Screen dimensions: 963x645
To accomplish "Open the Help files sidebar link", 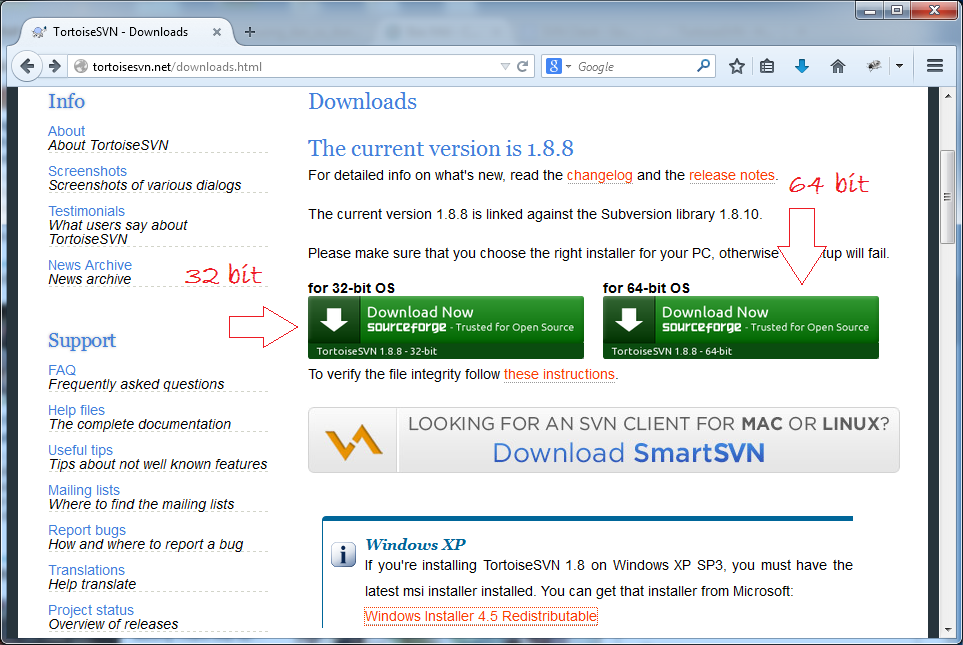I will (x=76, y=410).
